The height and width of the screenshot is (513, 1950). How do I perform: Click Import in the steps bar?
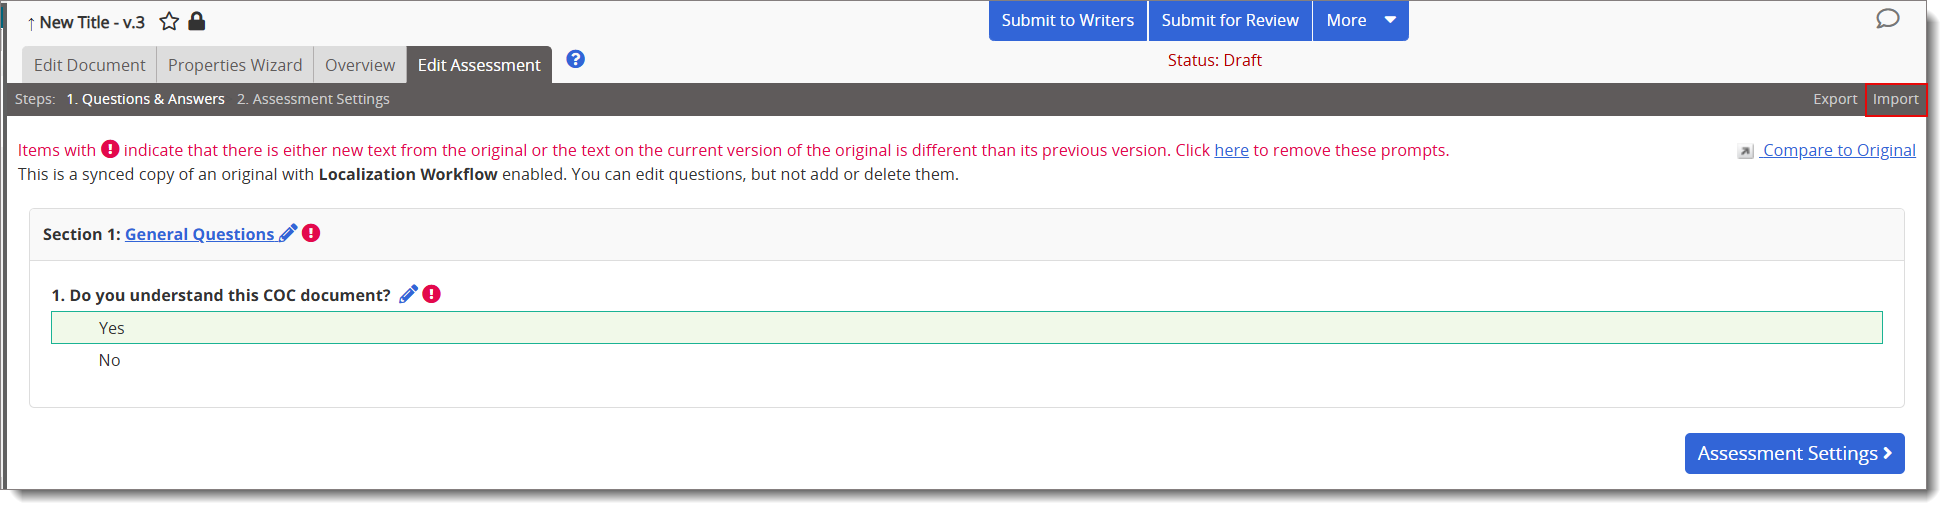pyautogui.click(x=1895, y=99)
